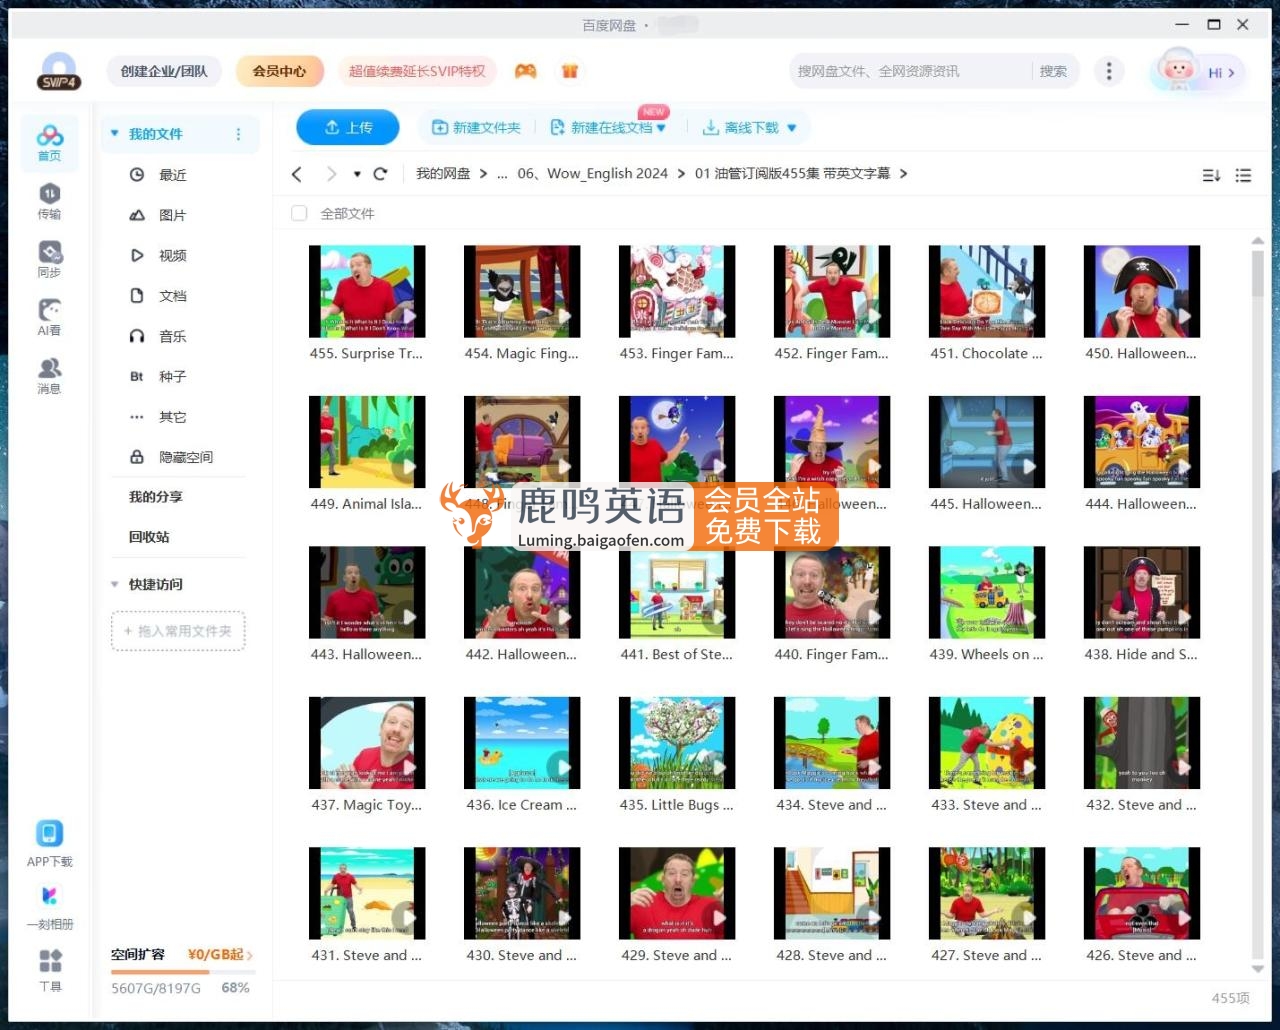Click file name 451. Chocolate ...
Viewport: 1280px width, 1030px height.
click(x=987, y=353)
